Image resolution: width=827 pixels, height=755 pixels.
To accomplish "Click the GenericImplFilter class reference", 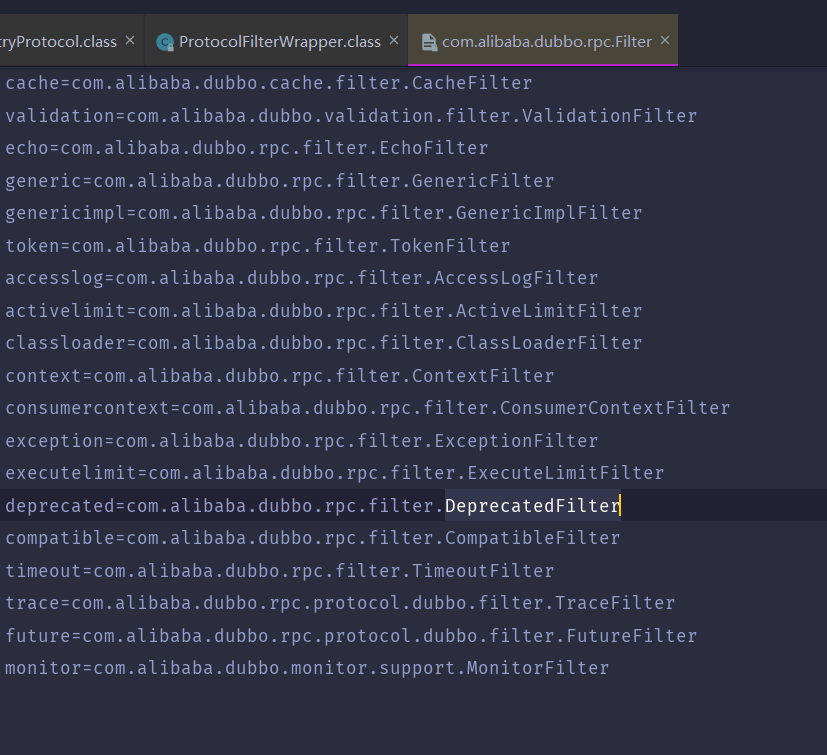I will tap(549, 213).
